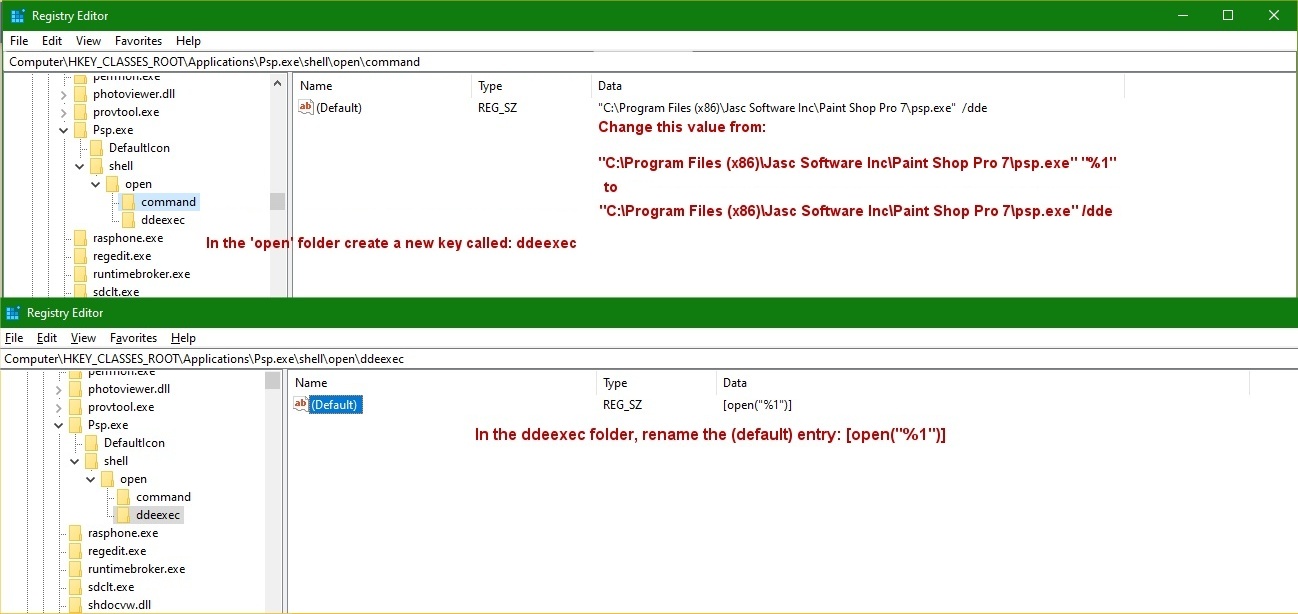
Task: Select ddeexec folder icon in bottom tree
Action: pos(123,515)
